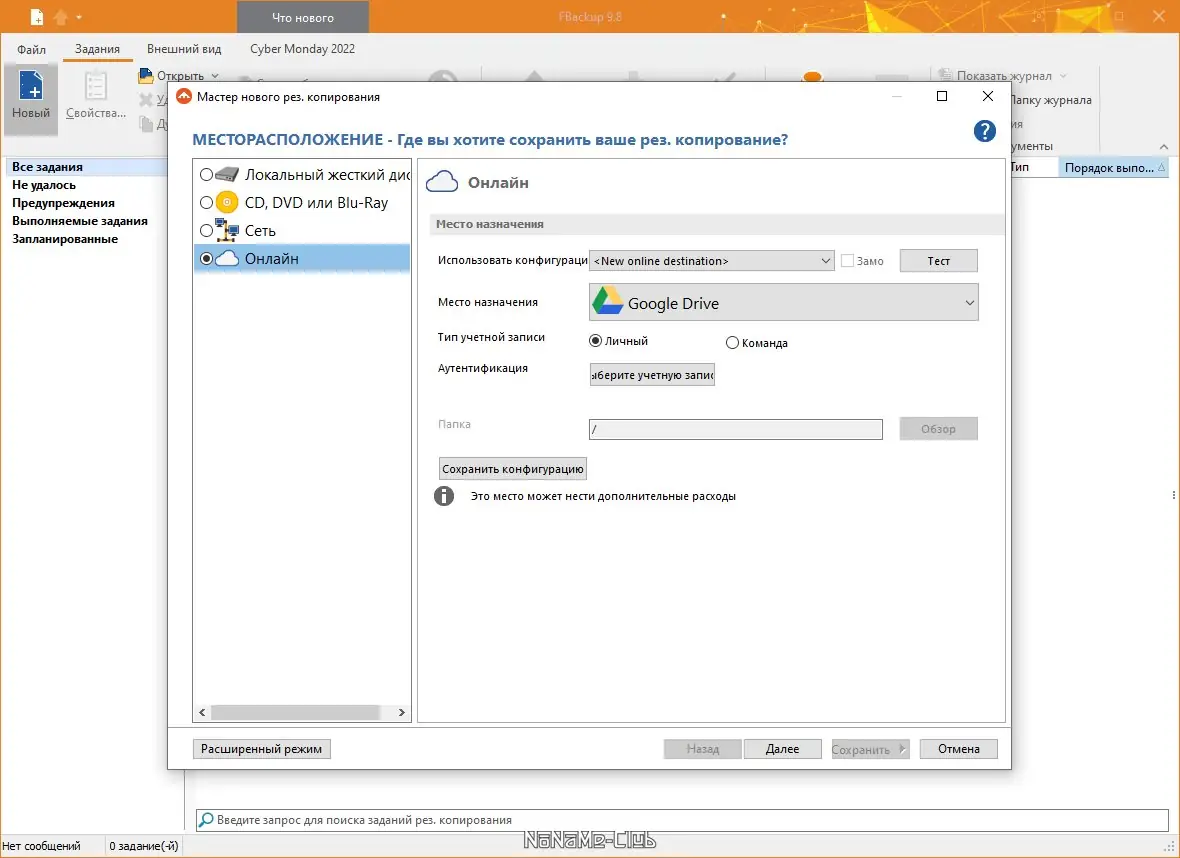Switch to Расширенный режим
Image resolution: width=1180 pixels, height=858 pixels.
click(261, 749)
